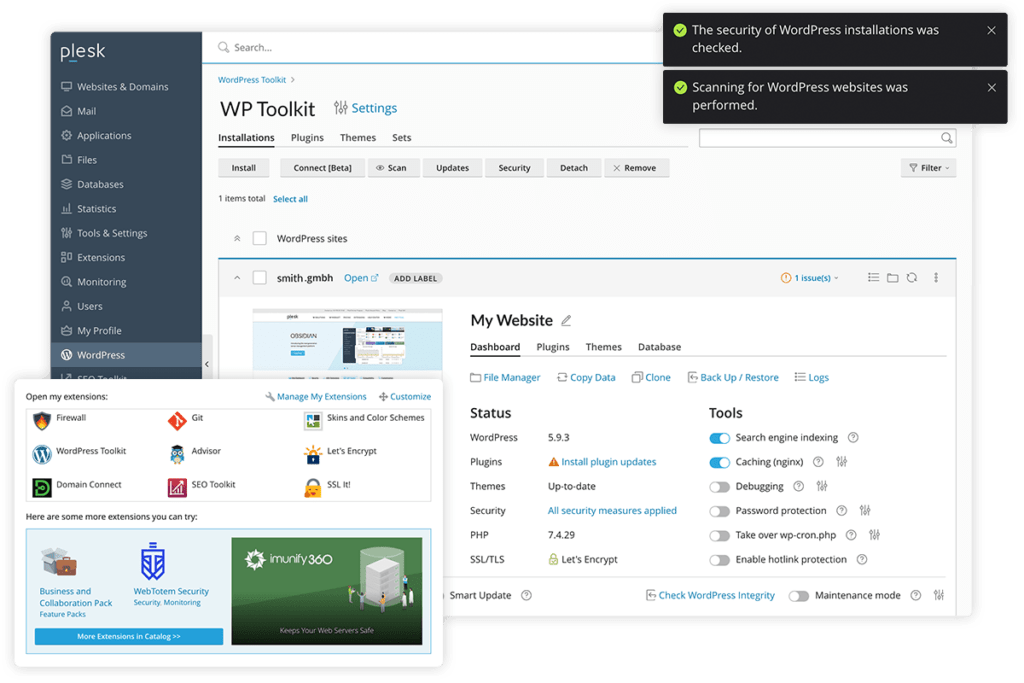Open the Database tab of My Website

(x=660, y=347)
